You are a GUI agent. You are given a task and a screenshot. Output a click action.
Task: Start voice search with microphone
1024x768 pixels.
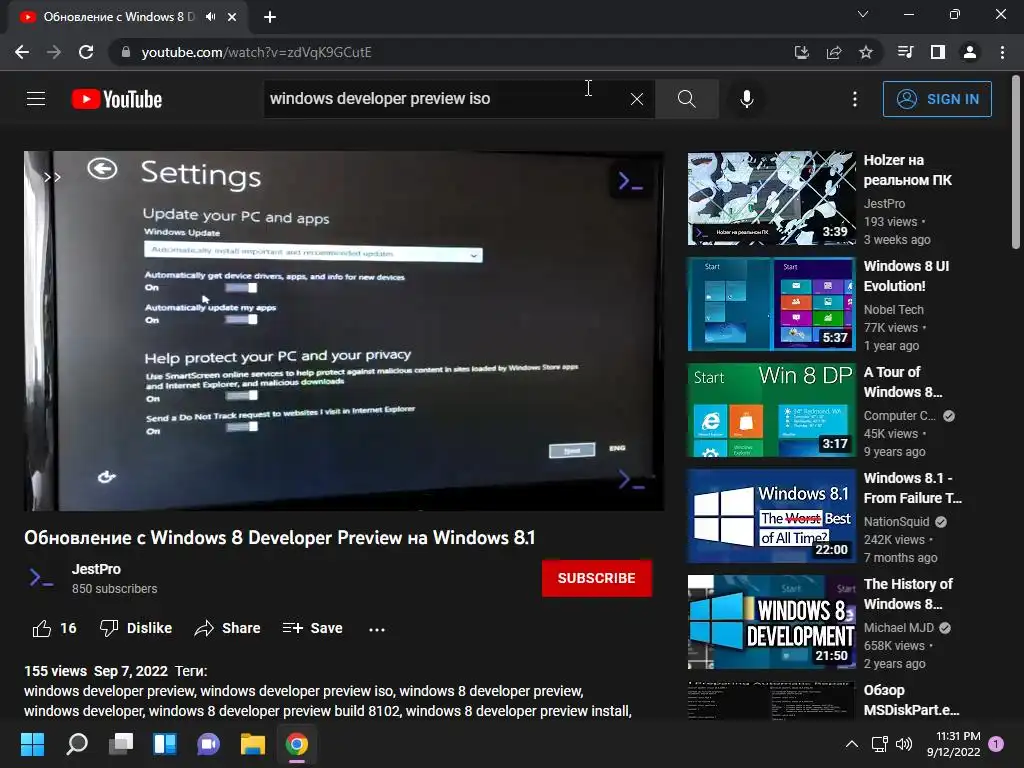(x=746, y=99)
